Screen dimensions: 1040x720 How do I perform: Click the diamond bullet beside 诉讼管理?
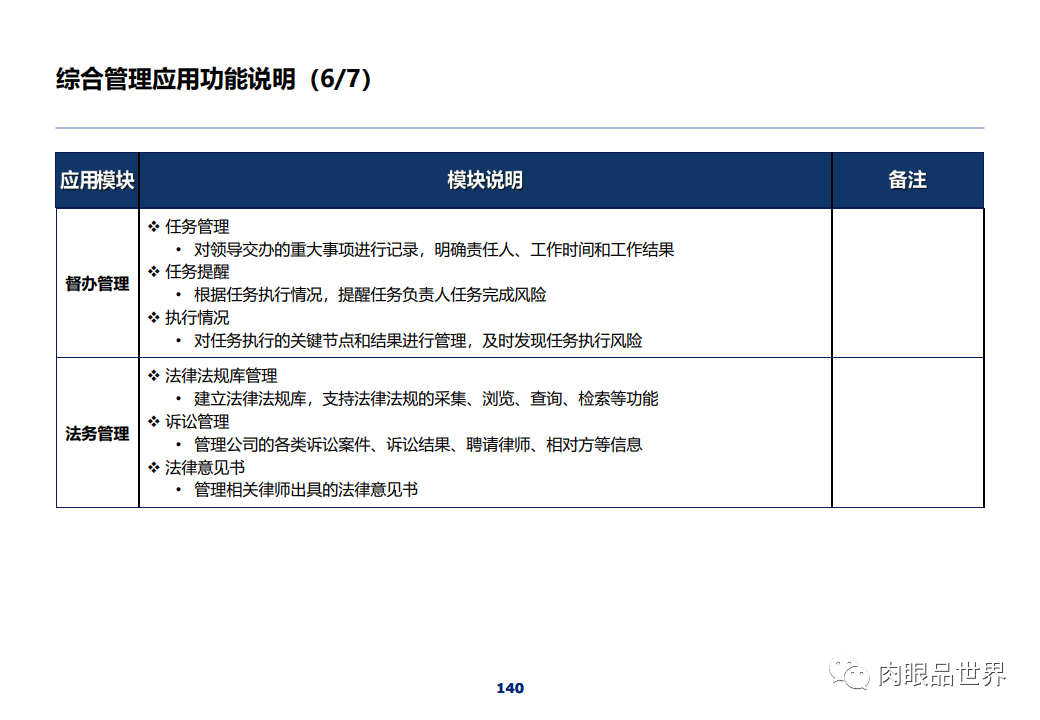point(154,422)
